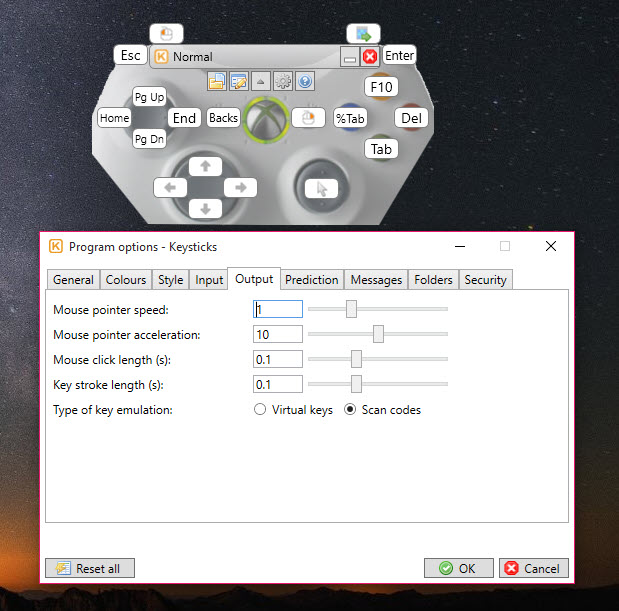
Task: Open the Folders tab
Action: [x=433, y=280]
